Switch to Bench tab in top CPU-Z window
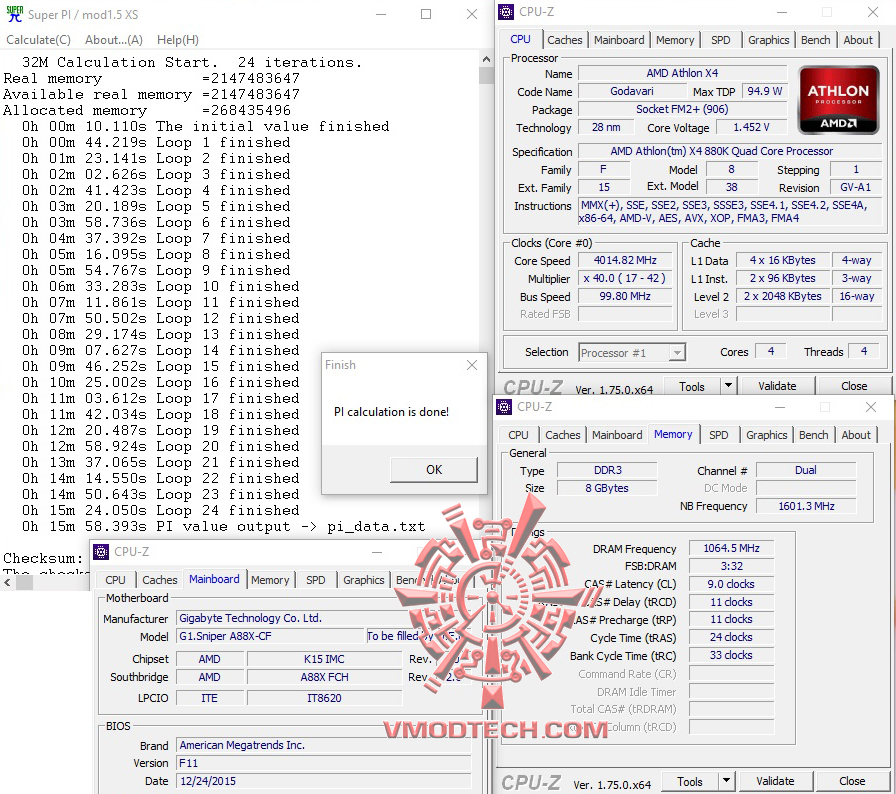Image resolution: width=896 pixels, height=794 pixels. (815, 40)
